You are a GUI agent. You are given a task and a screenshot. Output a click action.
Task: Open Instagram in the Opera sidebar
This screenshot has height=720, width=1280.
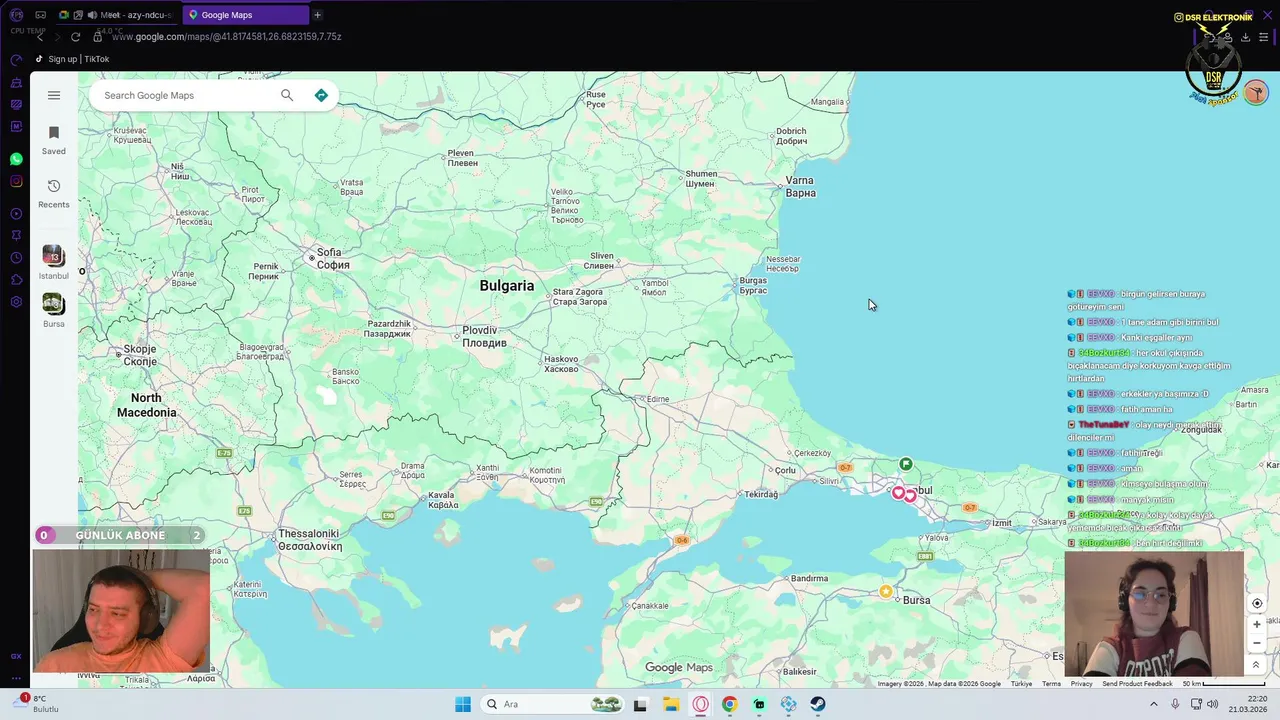[x=16, y=181]
